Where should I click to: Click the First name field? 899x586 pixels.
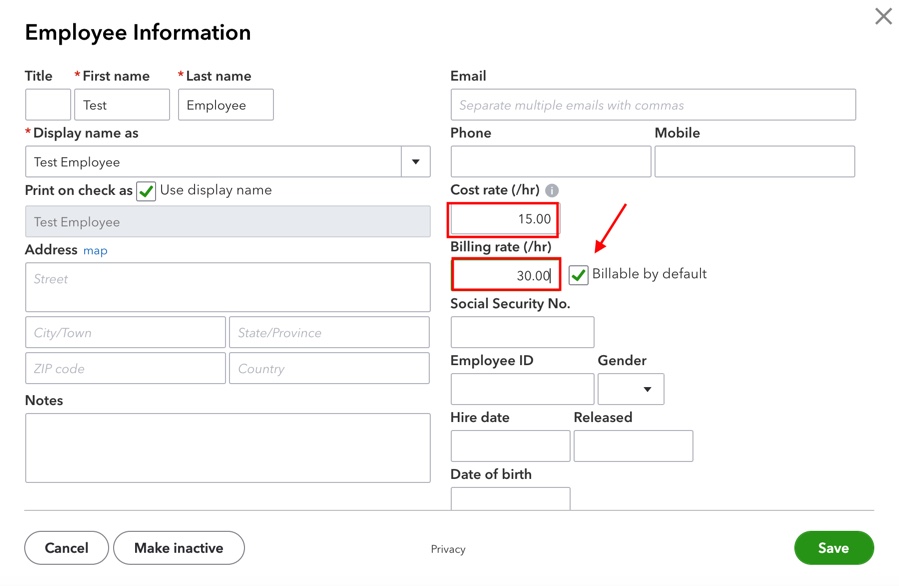coord(121,104)
